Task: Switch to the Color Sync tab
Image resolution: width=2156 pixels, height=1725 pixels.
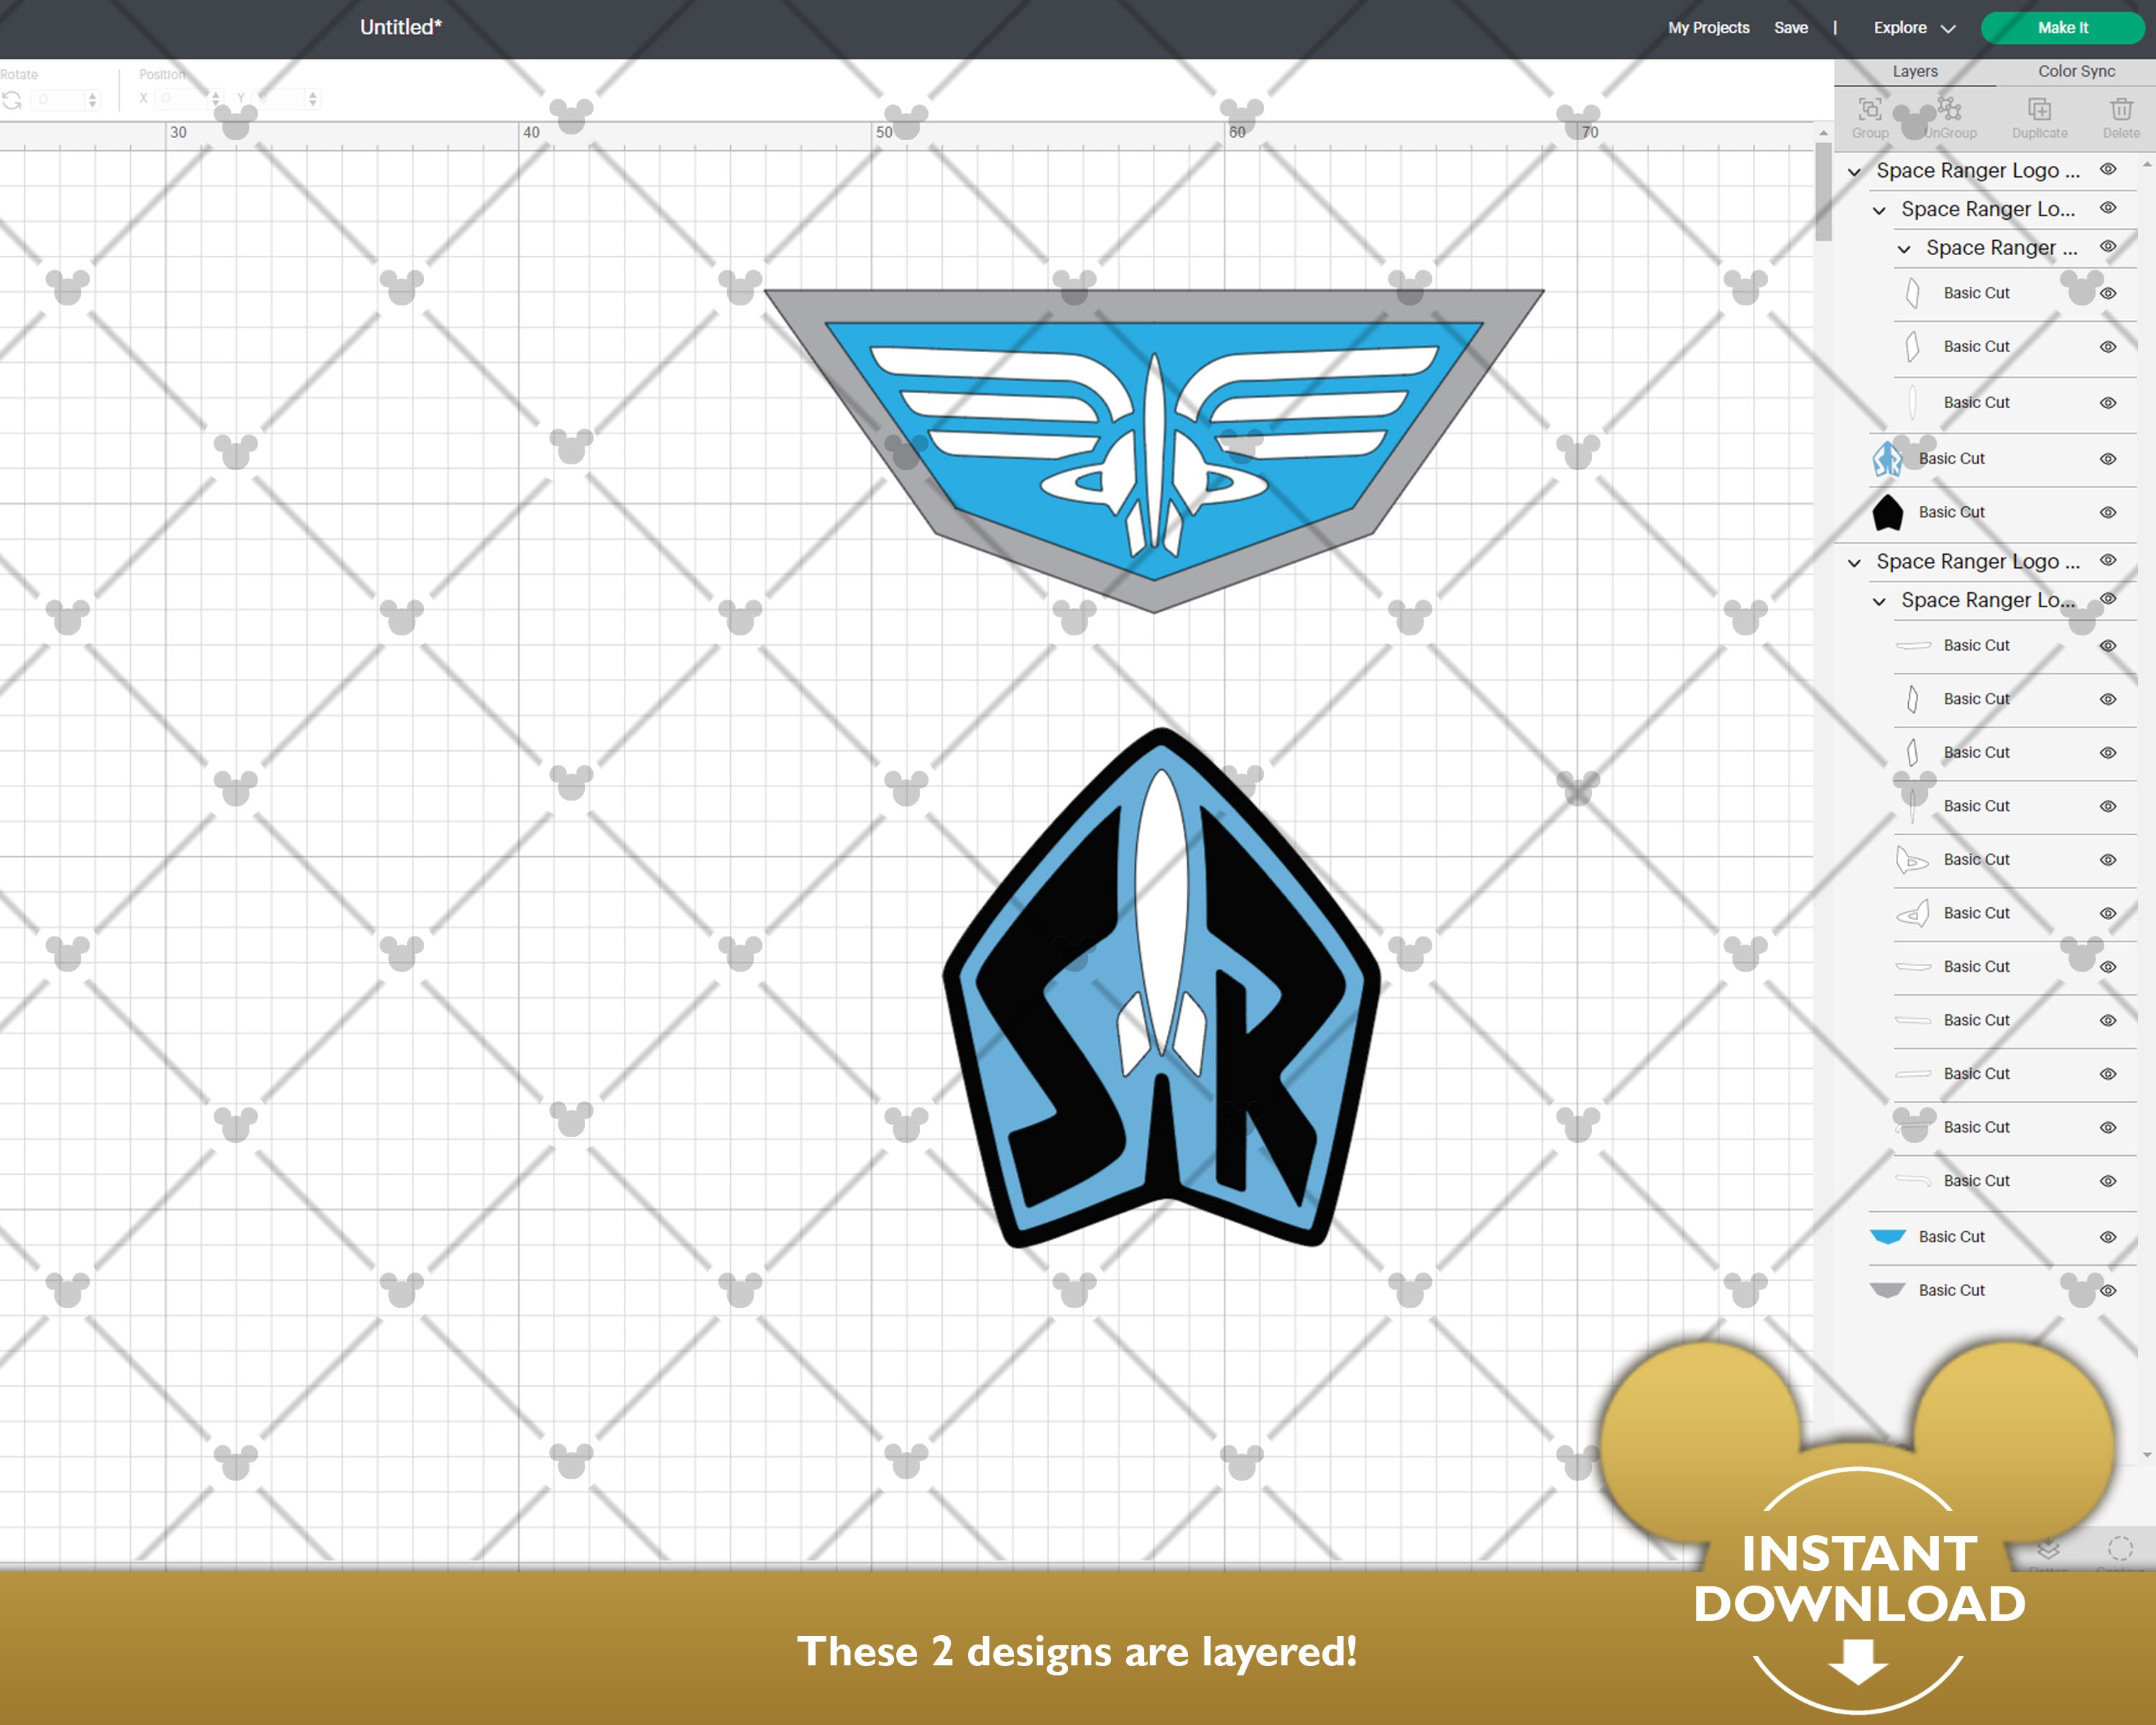Action: [x=2076, y=71]
